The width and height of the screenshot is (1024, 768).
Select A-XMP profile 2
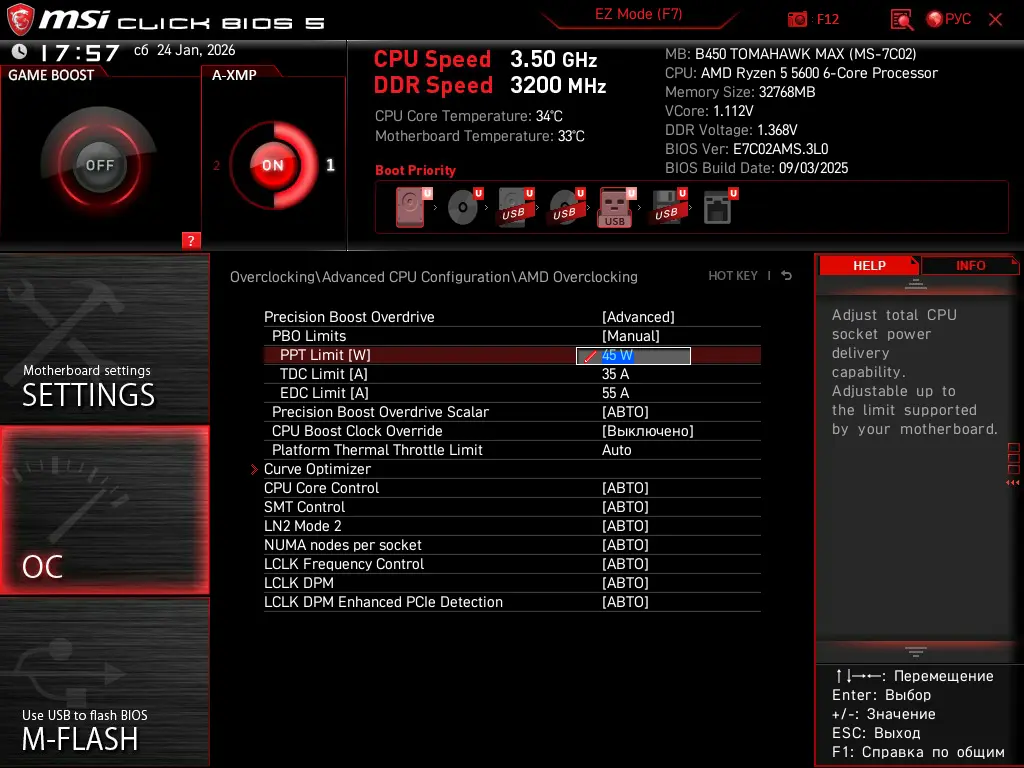tap(216, 166)
